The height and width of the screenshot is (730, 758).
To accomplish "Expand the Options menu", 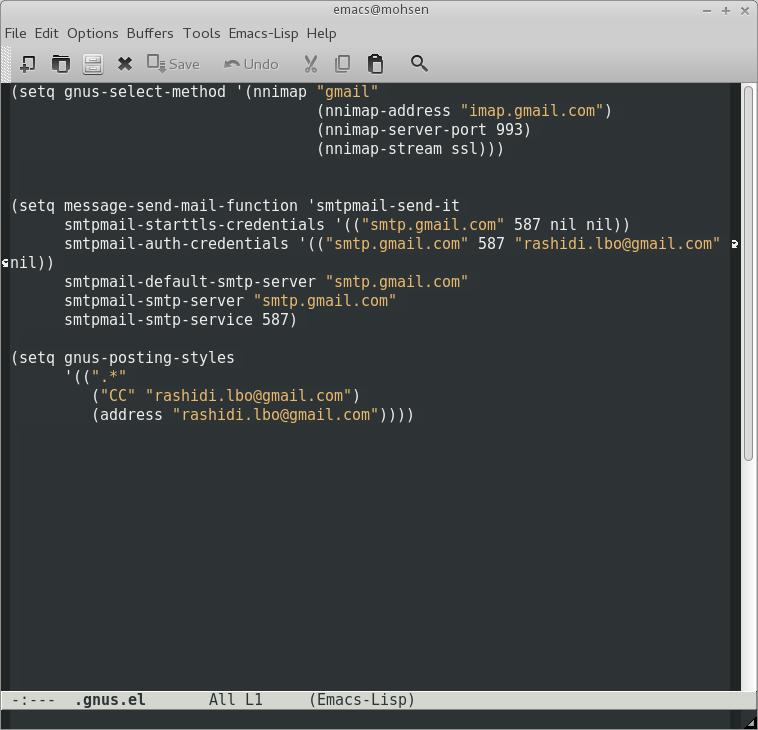I will (x=92, y=33).
